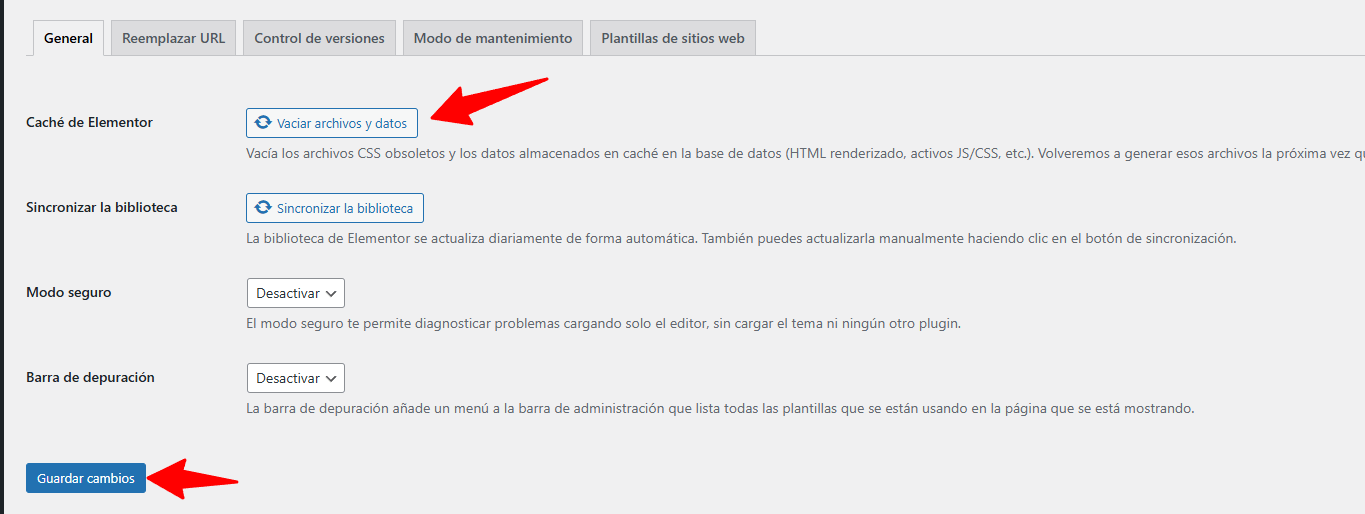The height and width of the screenshot is (514, 1365).
Task: Click the safe mode description text
Action: point(603,324)
